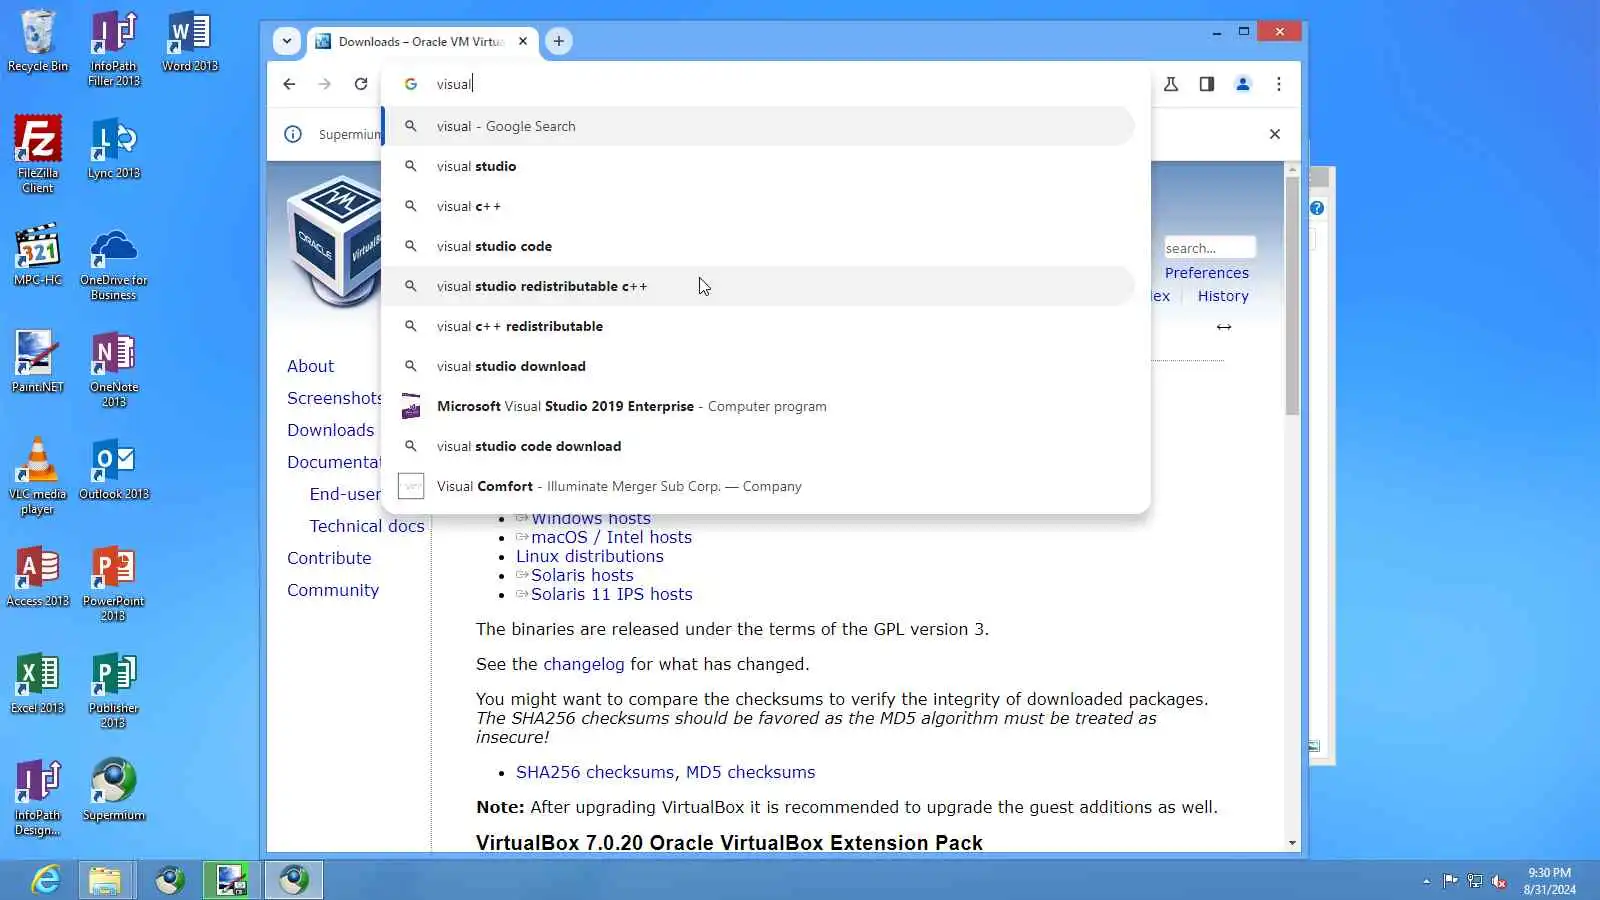Image resolution: width=1600 pixels, height=900 pixels.
Task: Switch to the Downloads – Oracle VM VirtualBox tab
Action: (422, 42)
